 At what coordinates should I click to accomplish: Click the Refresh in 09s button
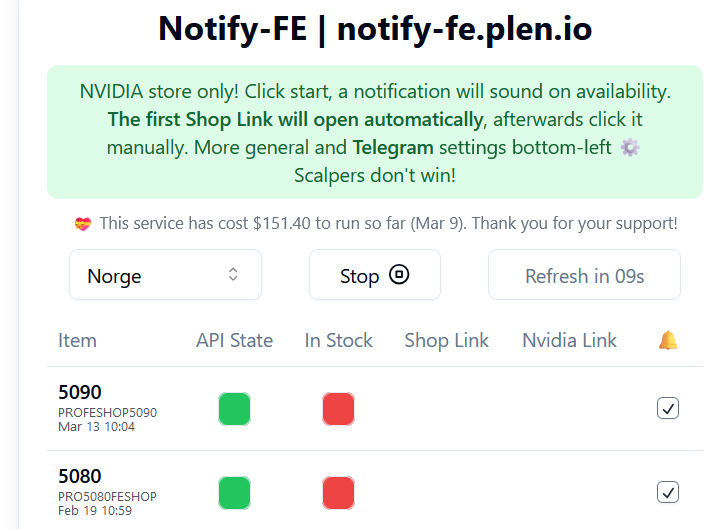click(584, 275)
